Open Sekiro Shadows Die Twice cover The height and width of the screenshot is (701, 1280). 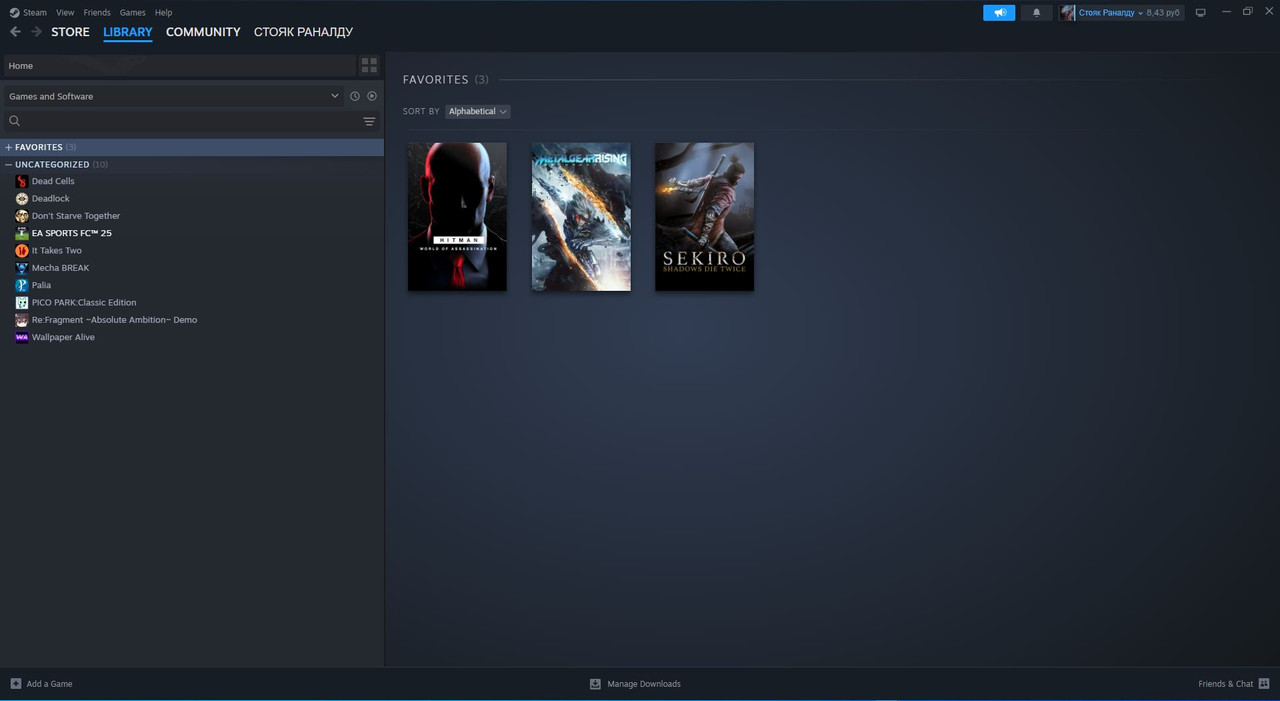[x=705, y=217]
